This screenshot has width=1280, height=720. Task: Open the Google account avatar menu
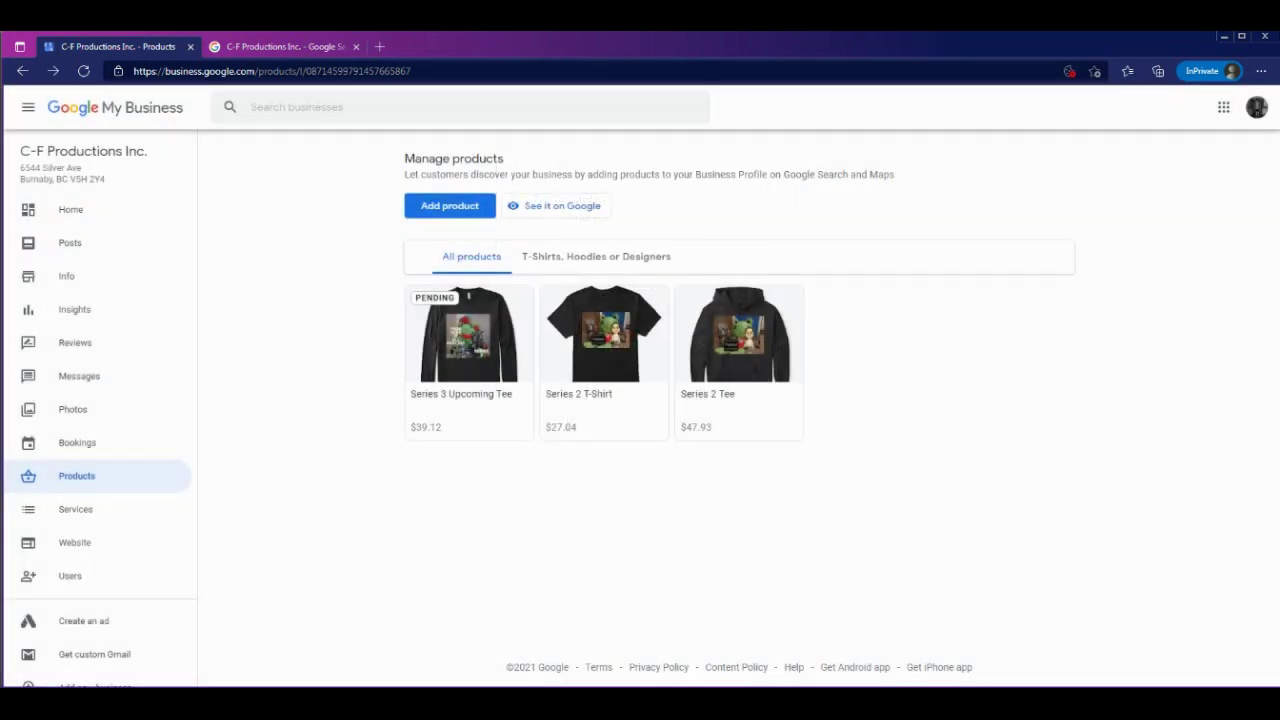pyautogui.click(x=1256, y=107)
